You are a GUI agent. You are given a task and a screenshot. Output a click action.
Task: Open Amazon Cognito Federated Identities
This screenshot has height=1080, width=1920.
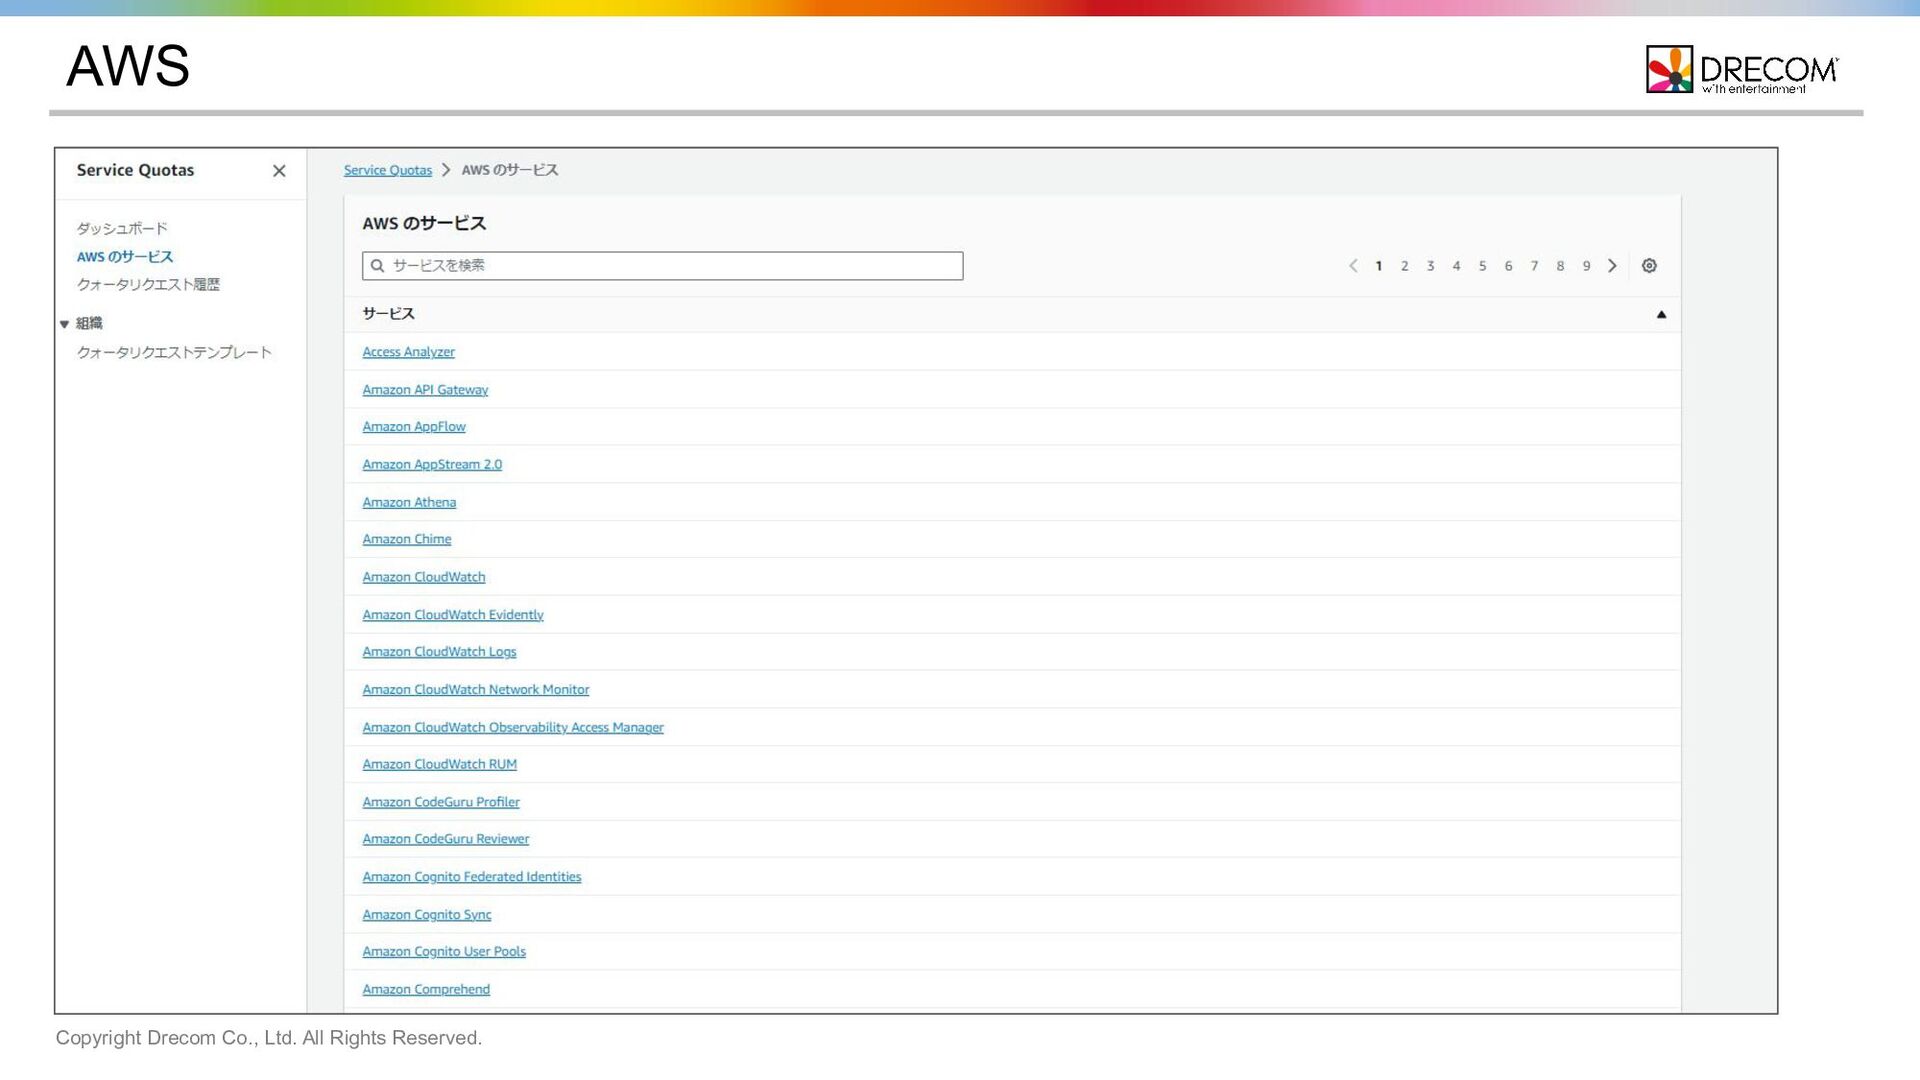point(472,878)
